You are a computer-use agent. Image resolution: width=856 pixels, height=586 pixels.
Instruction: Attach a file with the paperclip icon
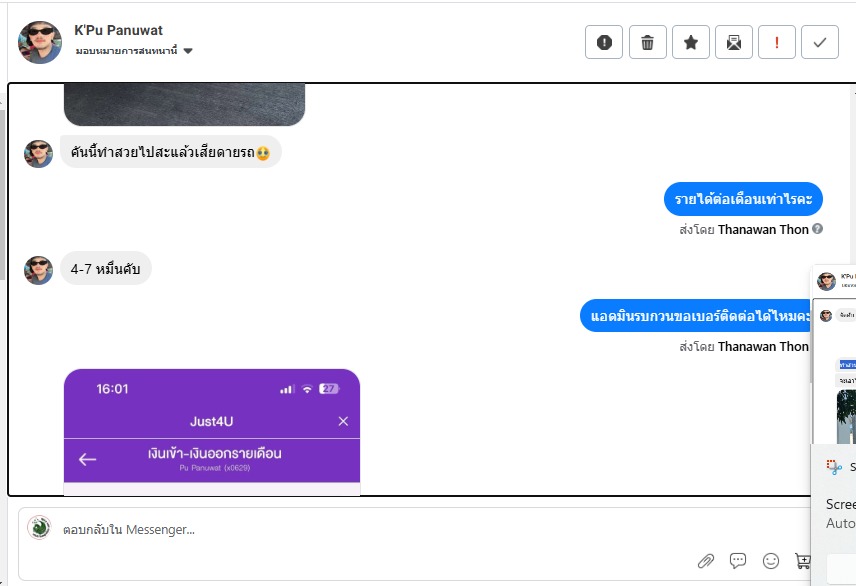pos(706,560)
